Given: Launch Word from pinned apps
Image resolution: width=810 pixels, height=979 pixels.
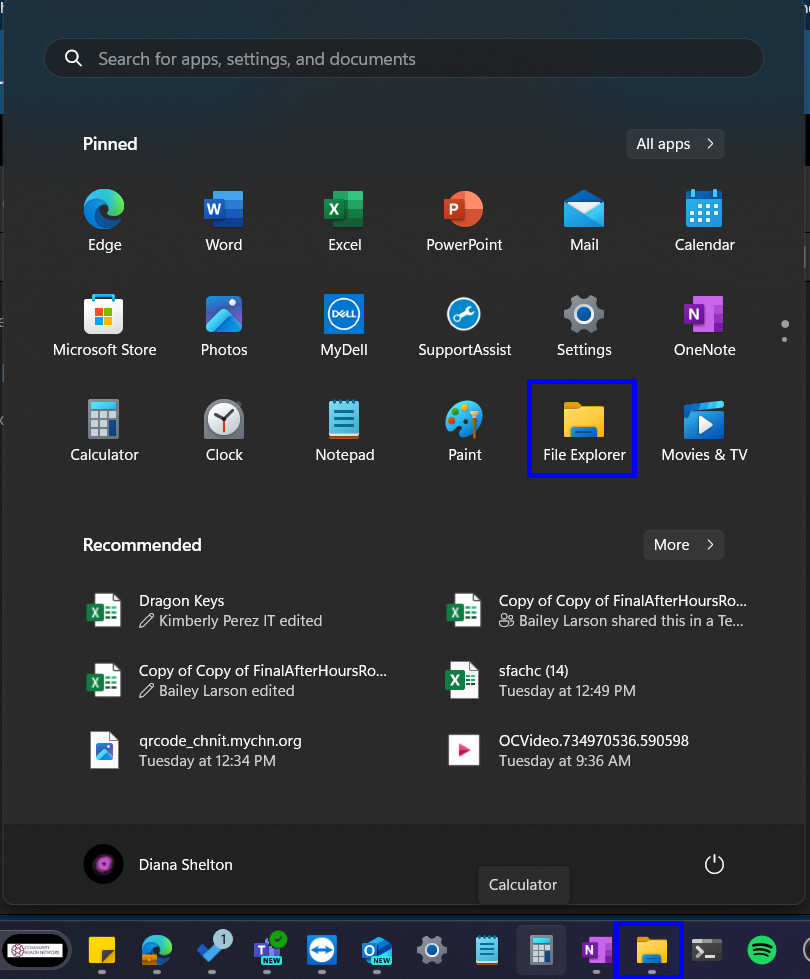Looking at the screenshot, I should click(x=224, y=220).
